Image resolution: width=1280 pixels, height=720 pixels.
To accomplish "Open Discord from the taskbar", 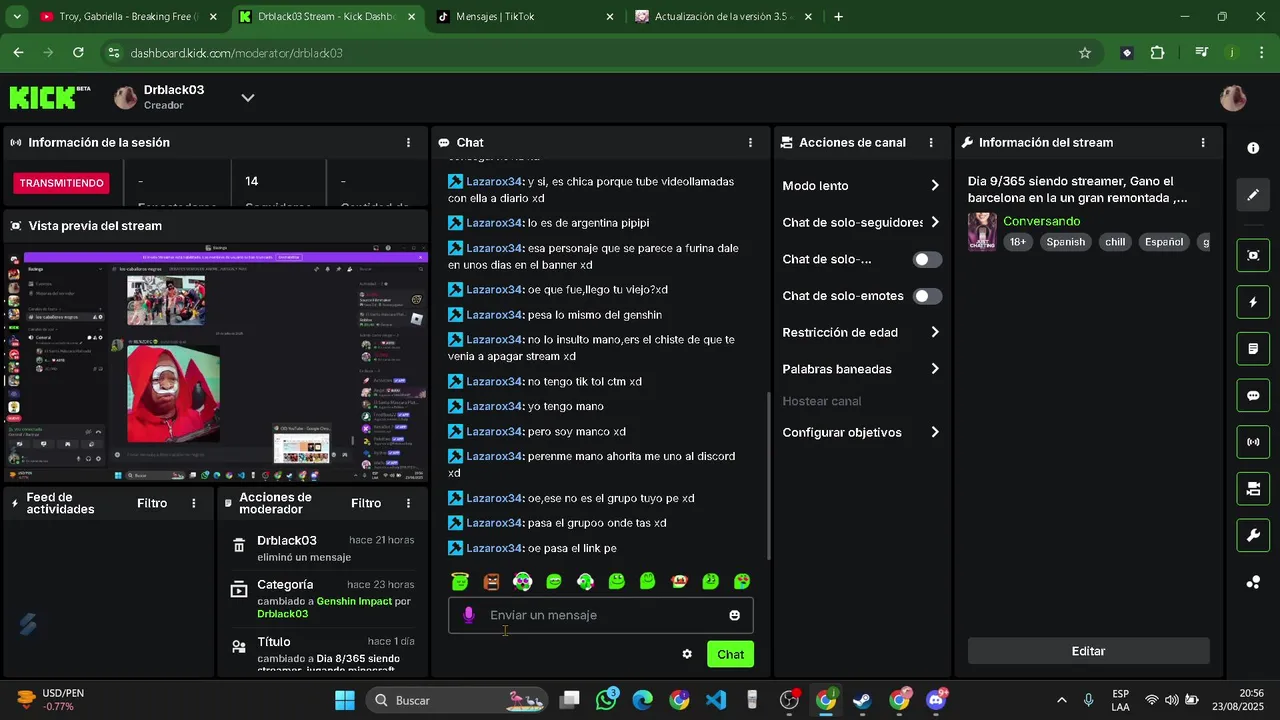I will tap(936, 700).
